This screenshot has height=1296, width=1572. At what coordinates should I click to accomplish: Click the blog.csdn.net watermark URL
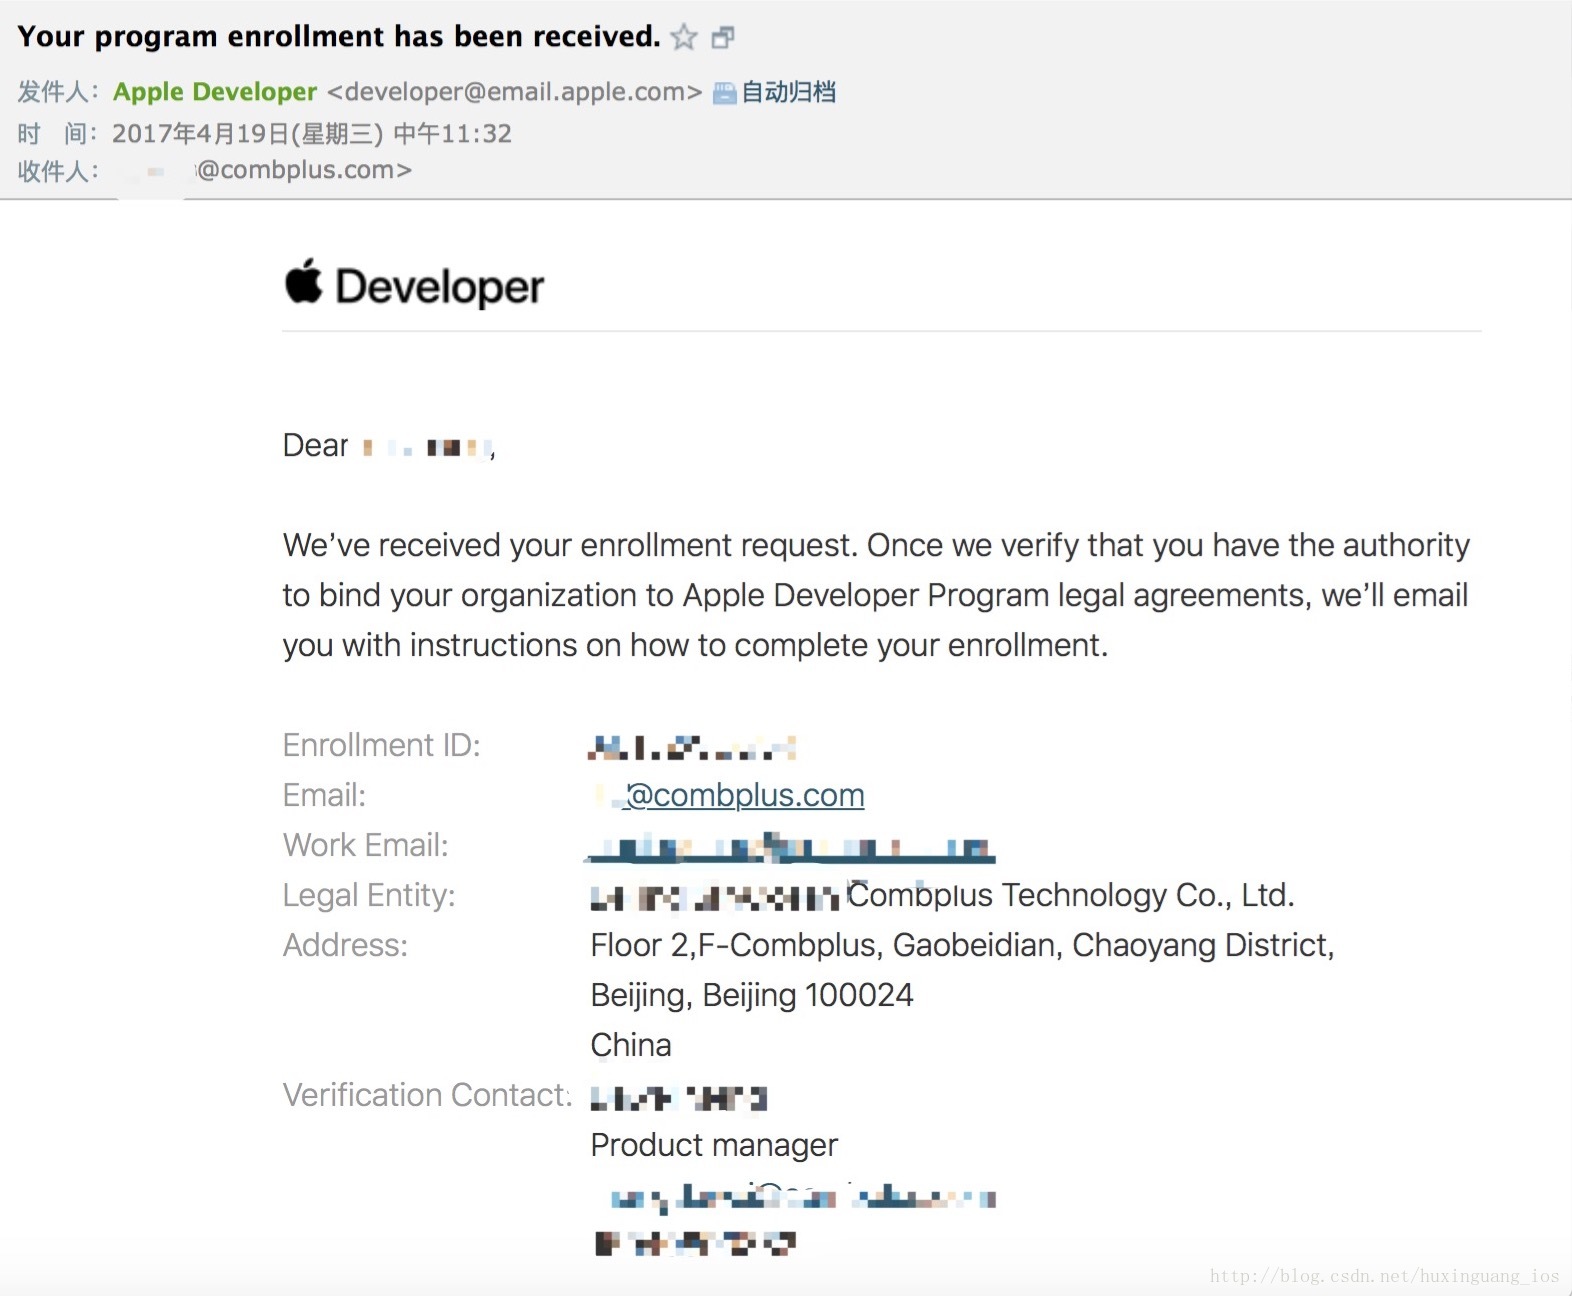pos(1384,1276)
